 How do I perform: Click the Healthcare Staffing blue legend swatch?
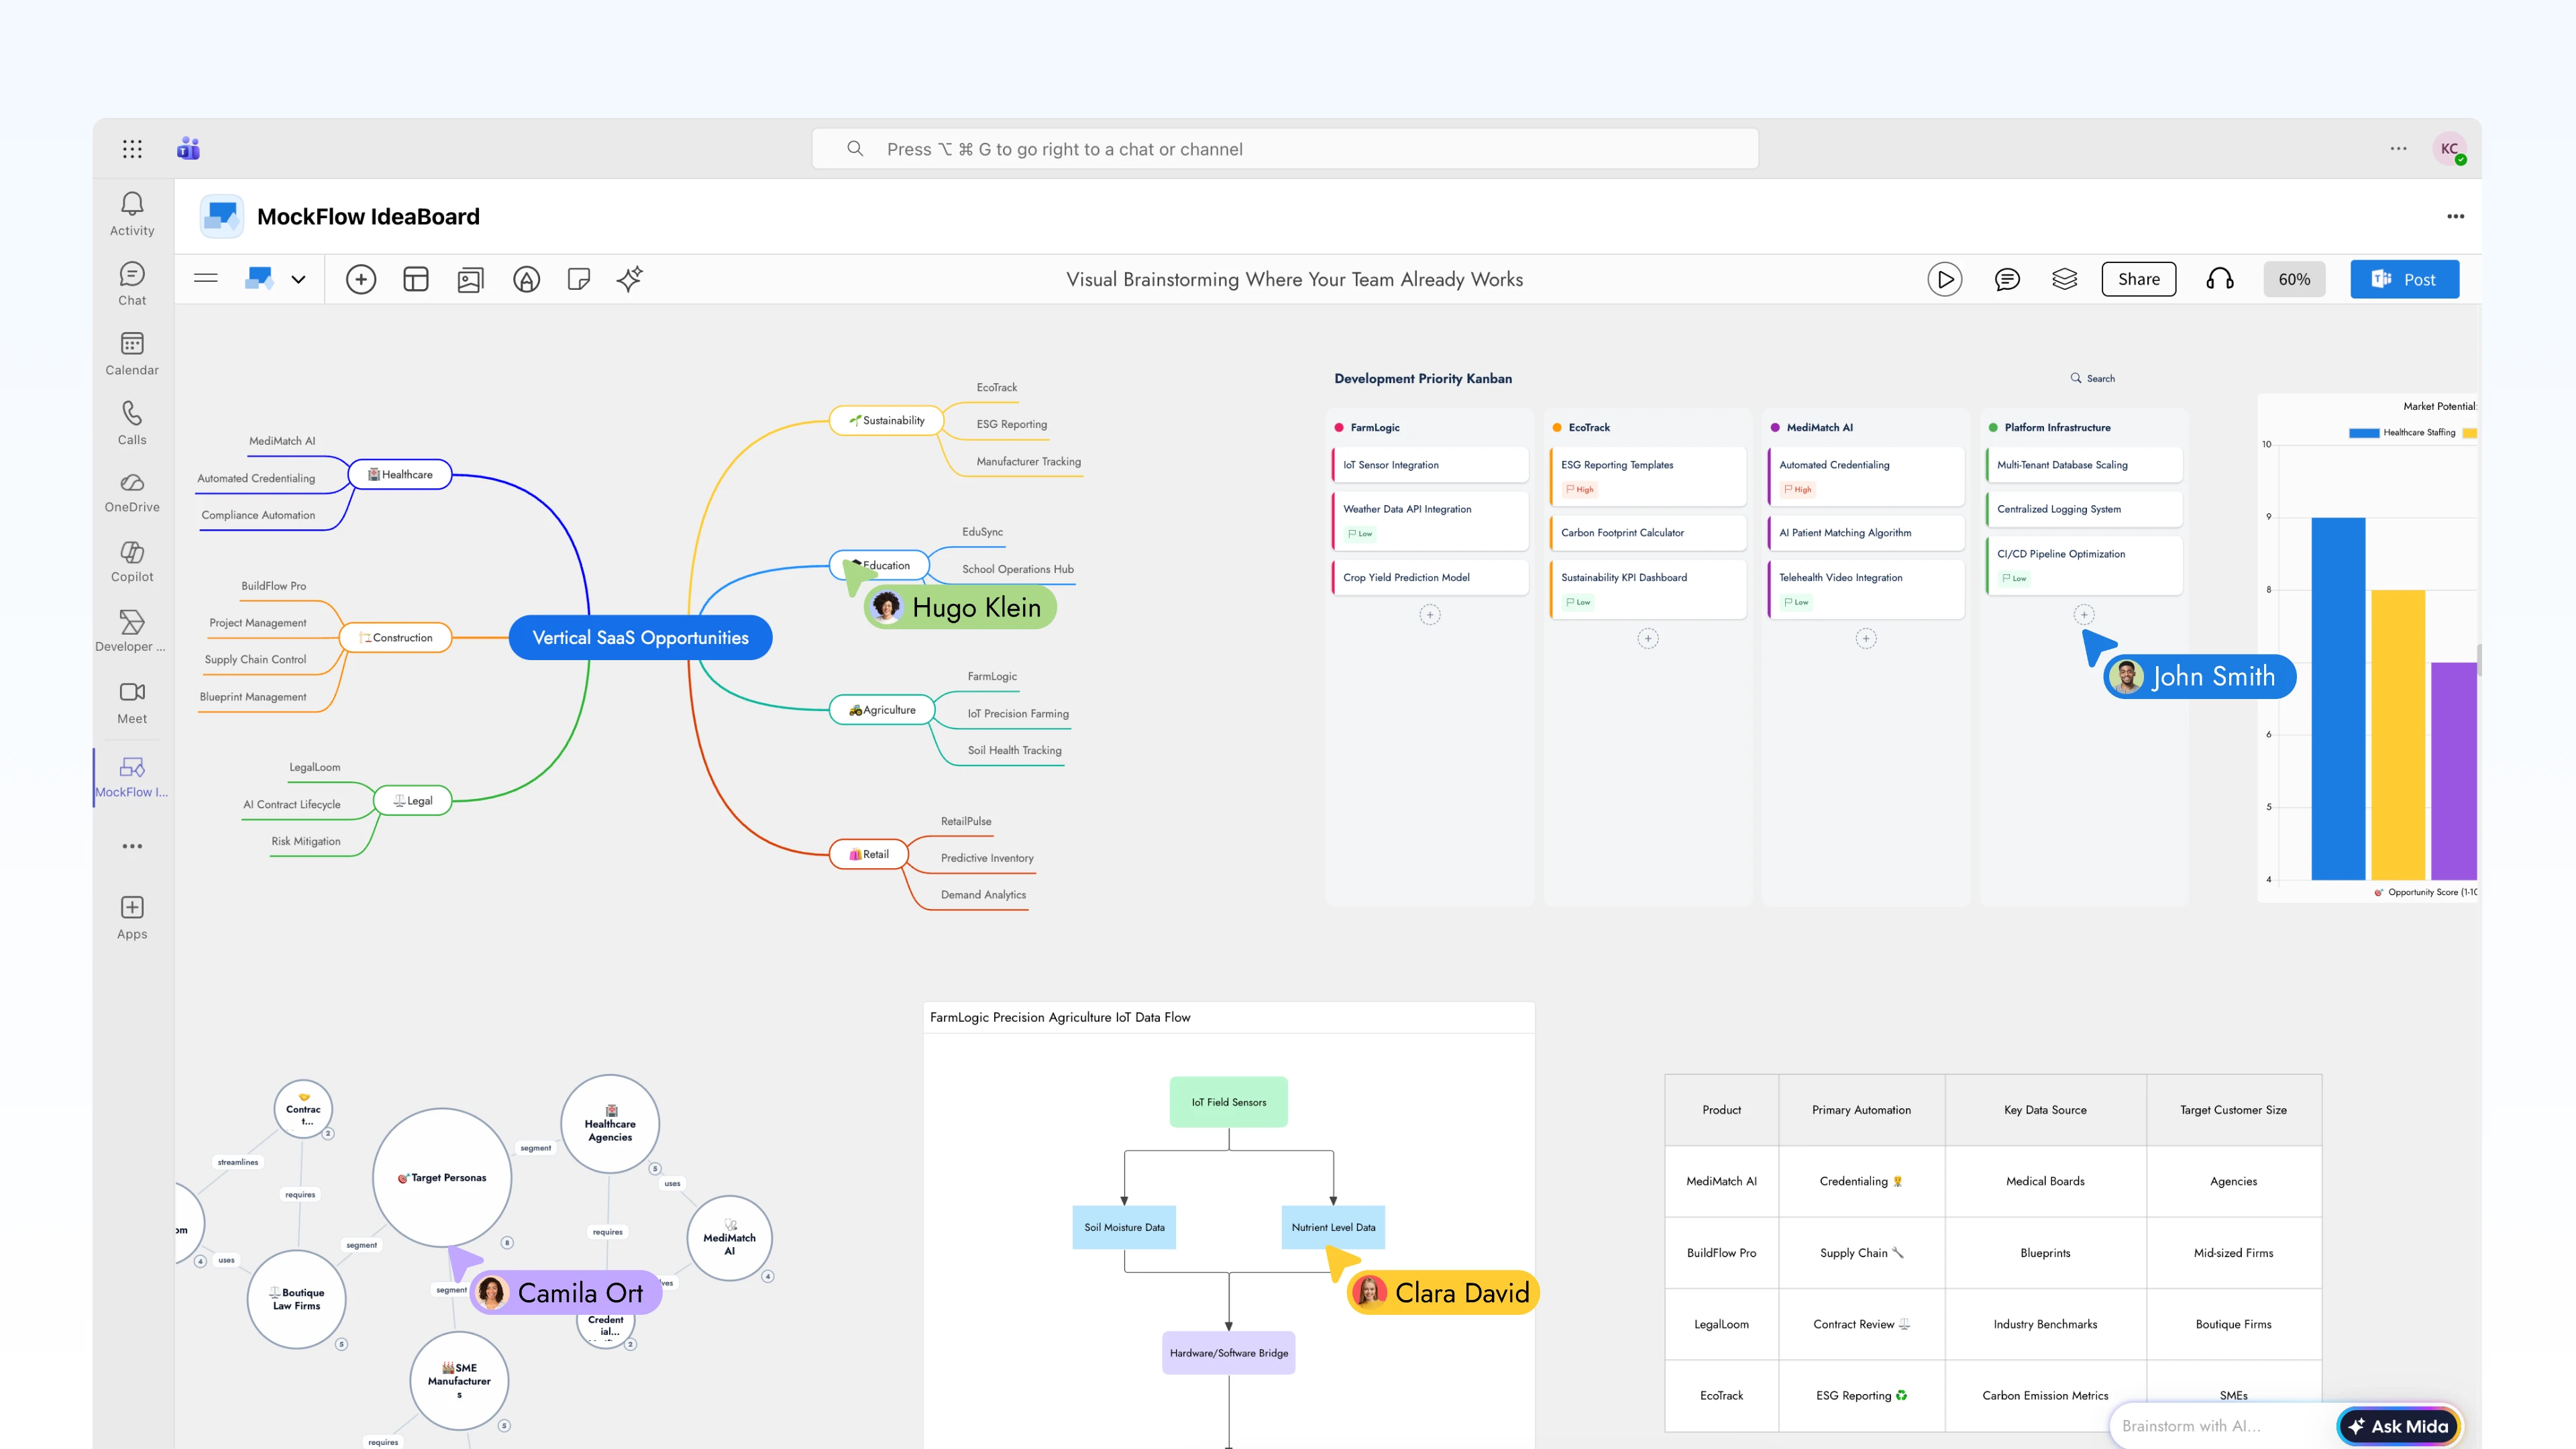pos(2364,432)
